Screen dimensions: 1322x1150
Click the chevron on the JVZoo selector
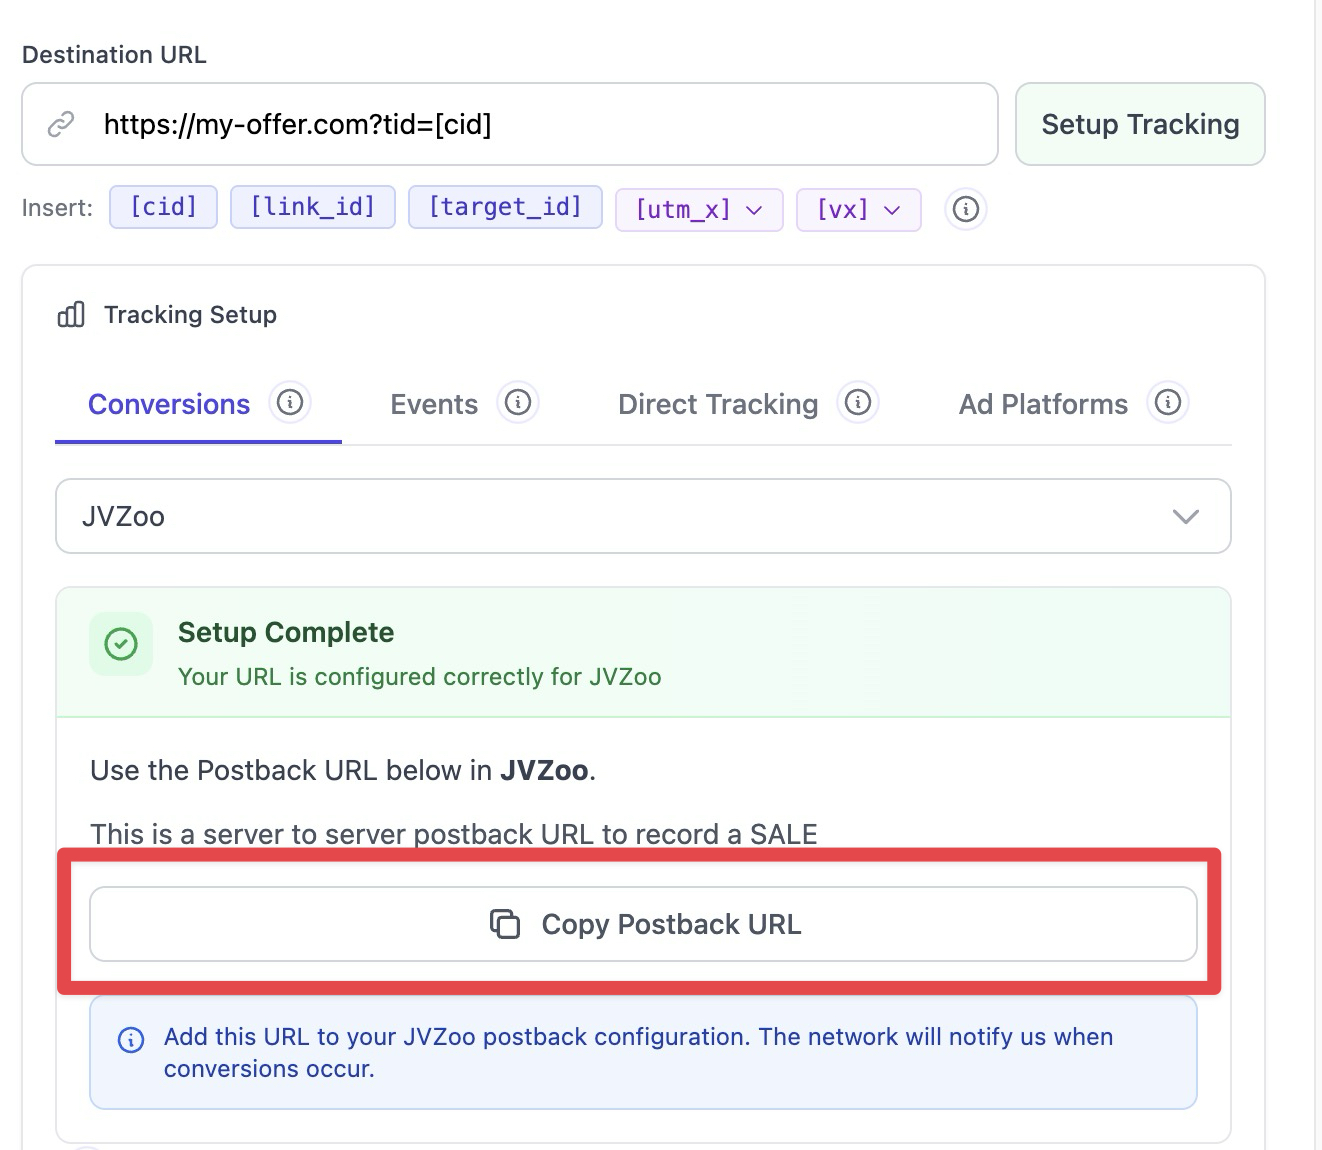[x=1186, y=517]
